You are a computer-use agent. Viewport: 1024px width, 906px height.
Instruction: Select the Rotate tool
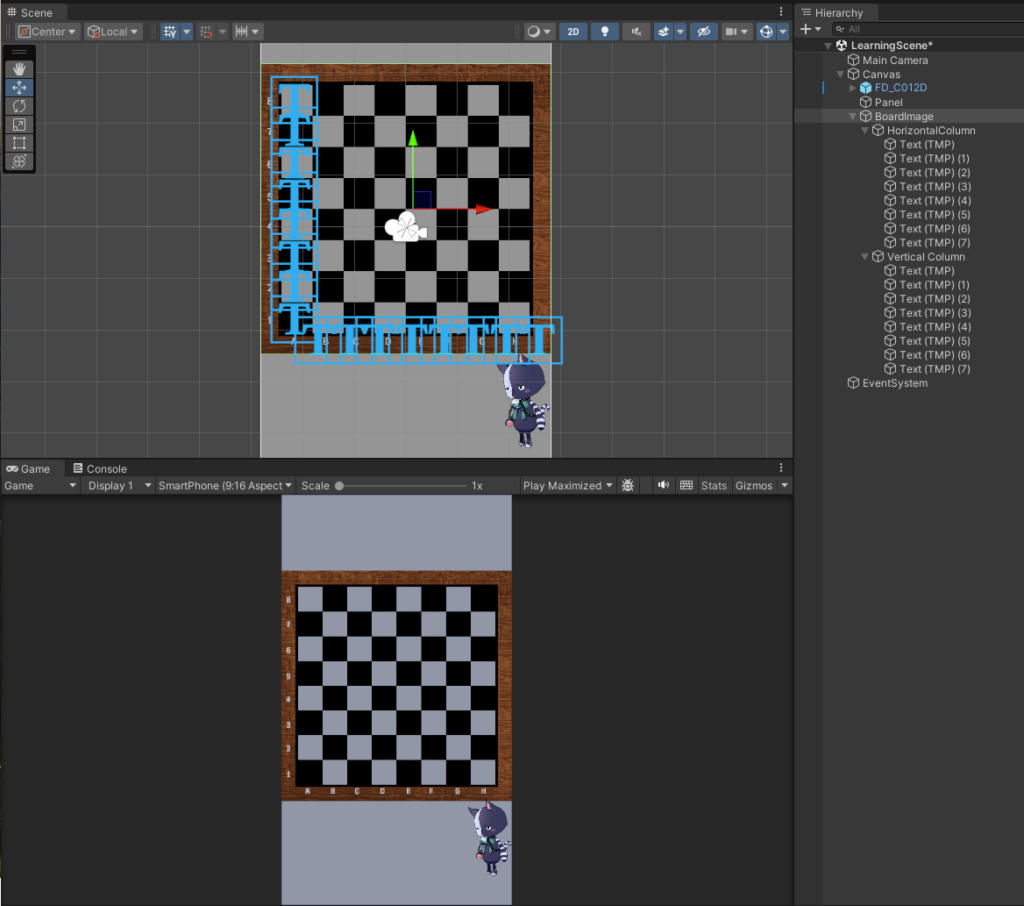pos(19,106)
